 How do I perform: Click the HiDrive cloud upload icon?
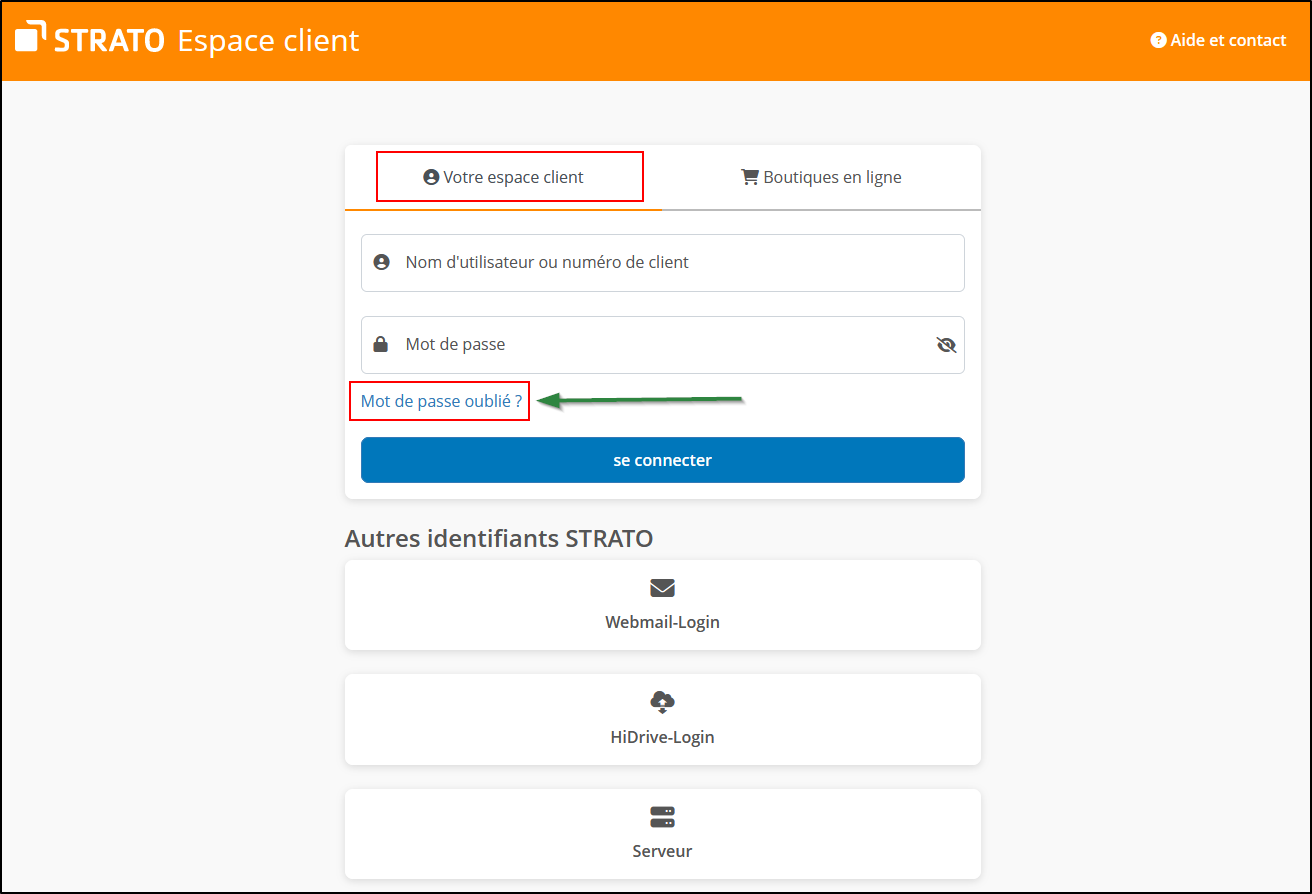pyautogui.click(x=662, y=702)
